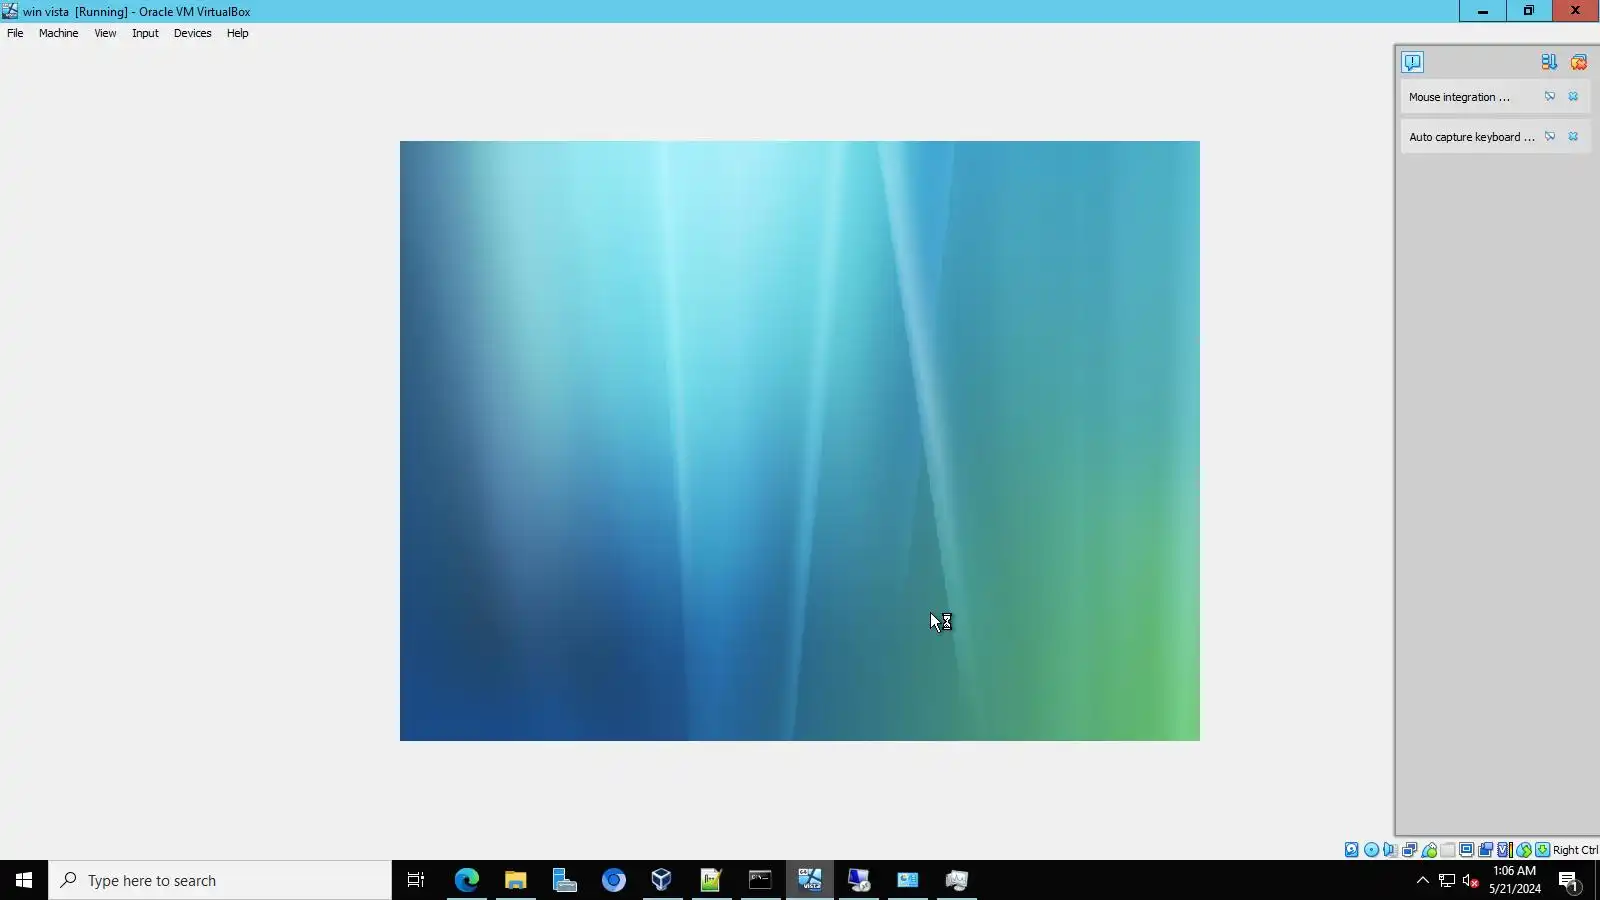Click the display settings status icon
1600x900 pixels.
click(x=1466, y=850)
